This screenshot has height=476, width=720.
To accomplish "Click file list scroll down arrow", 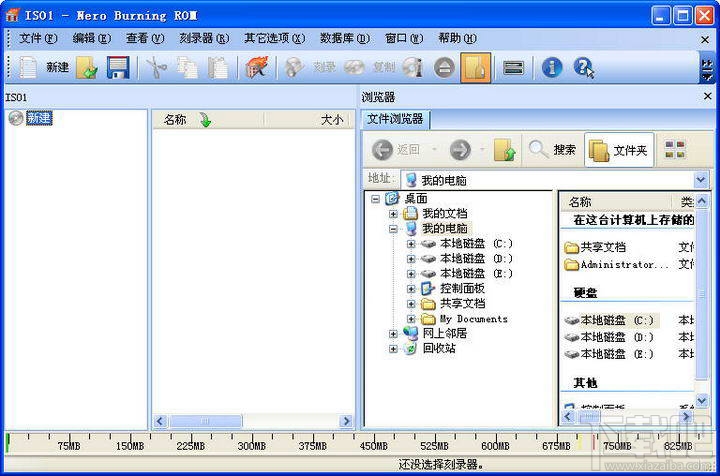I will [x=701, y=401].
